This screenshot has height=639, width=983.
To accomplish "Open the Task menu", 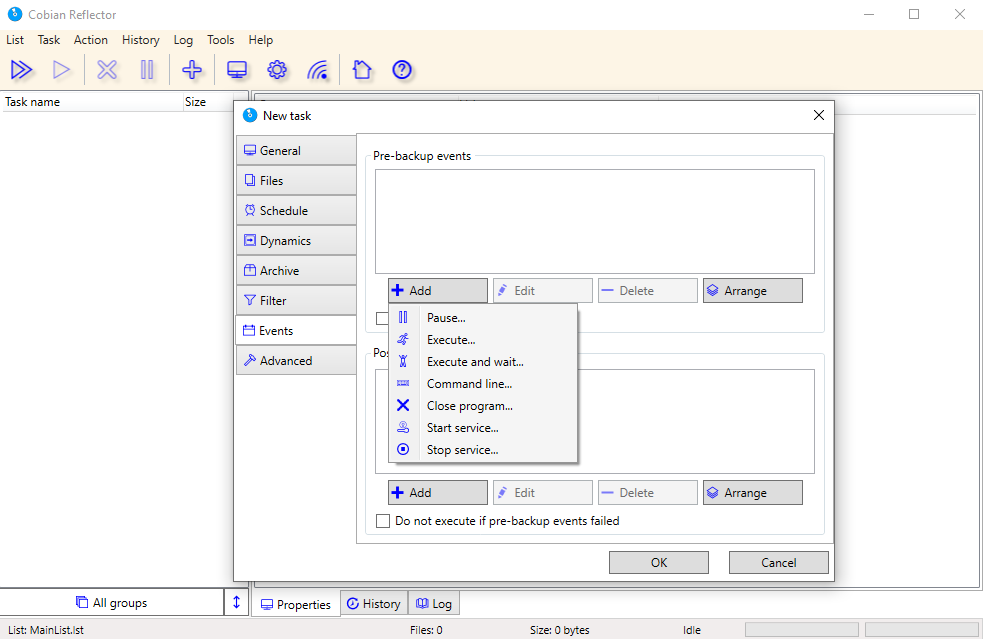I will pyautogui.click(x=49, y=40).
